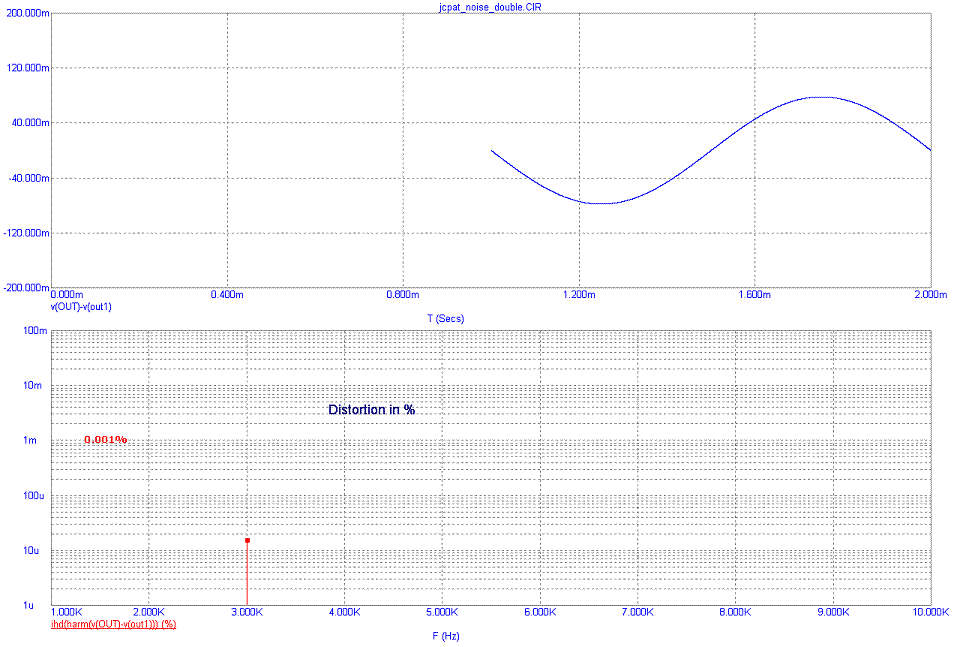Click the 4.000K frequency axis label
The image size is (957, 647).
pos(344,612)
